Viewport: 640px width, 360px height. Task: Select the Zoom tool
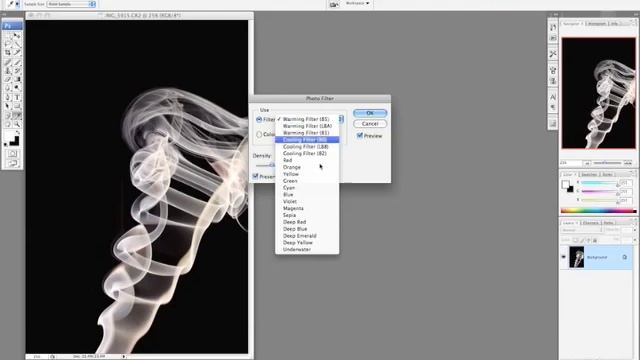point(17,124)
